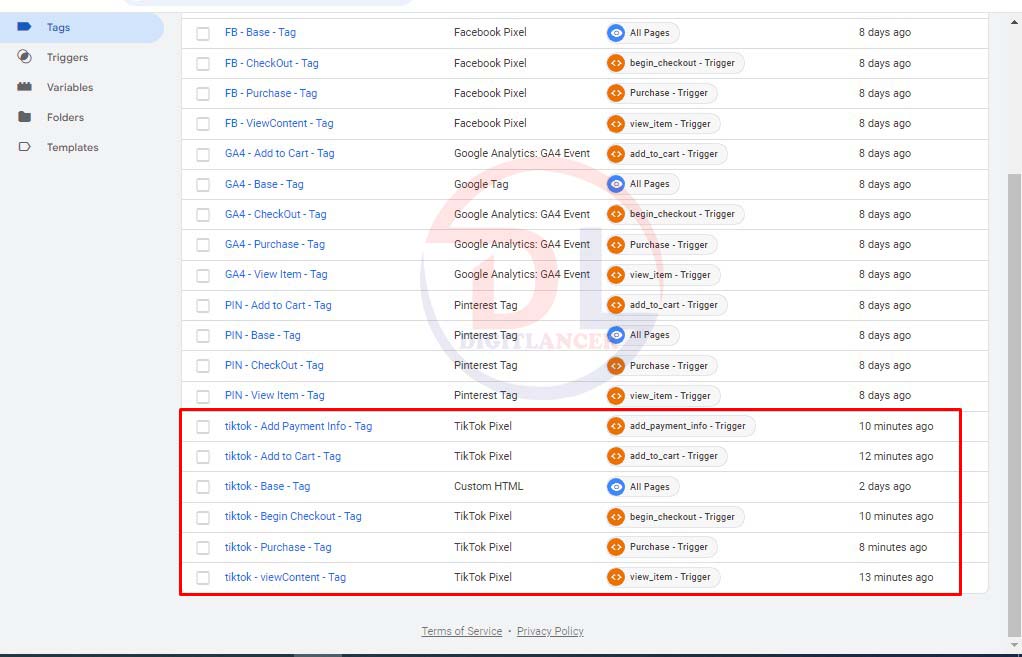Click TikTok Pixel type in tiktok - Purchase - Tag row
1022x657 pixels.
pos(483,547)
